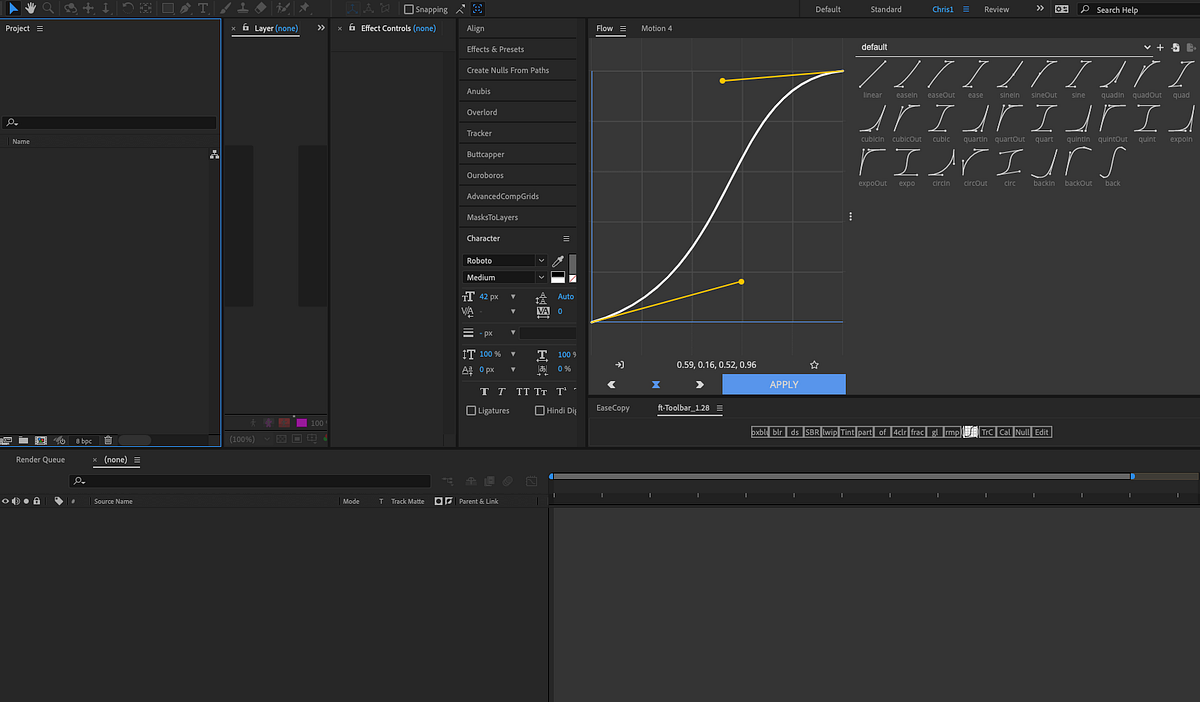The width and height of the screenshot is (1200, 702).
Task: Expand the Medium font style dropdown
Action: [541, 277]
